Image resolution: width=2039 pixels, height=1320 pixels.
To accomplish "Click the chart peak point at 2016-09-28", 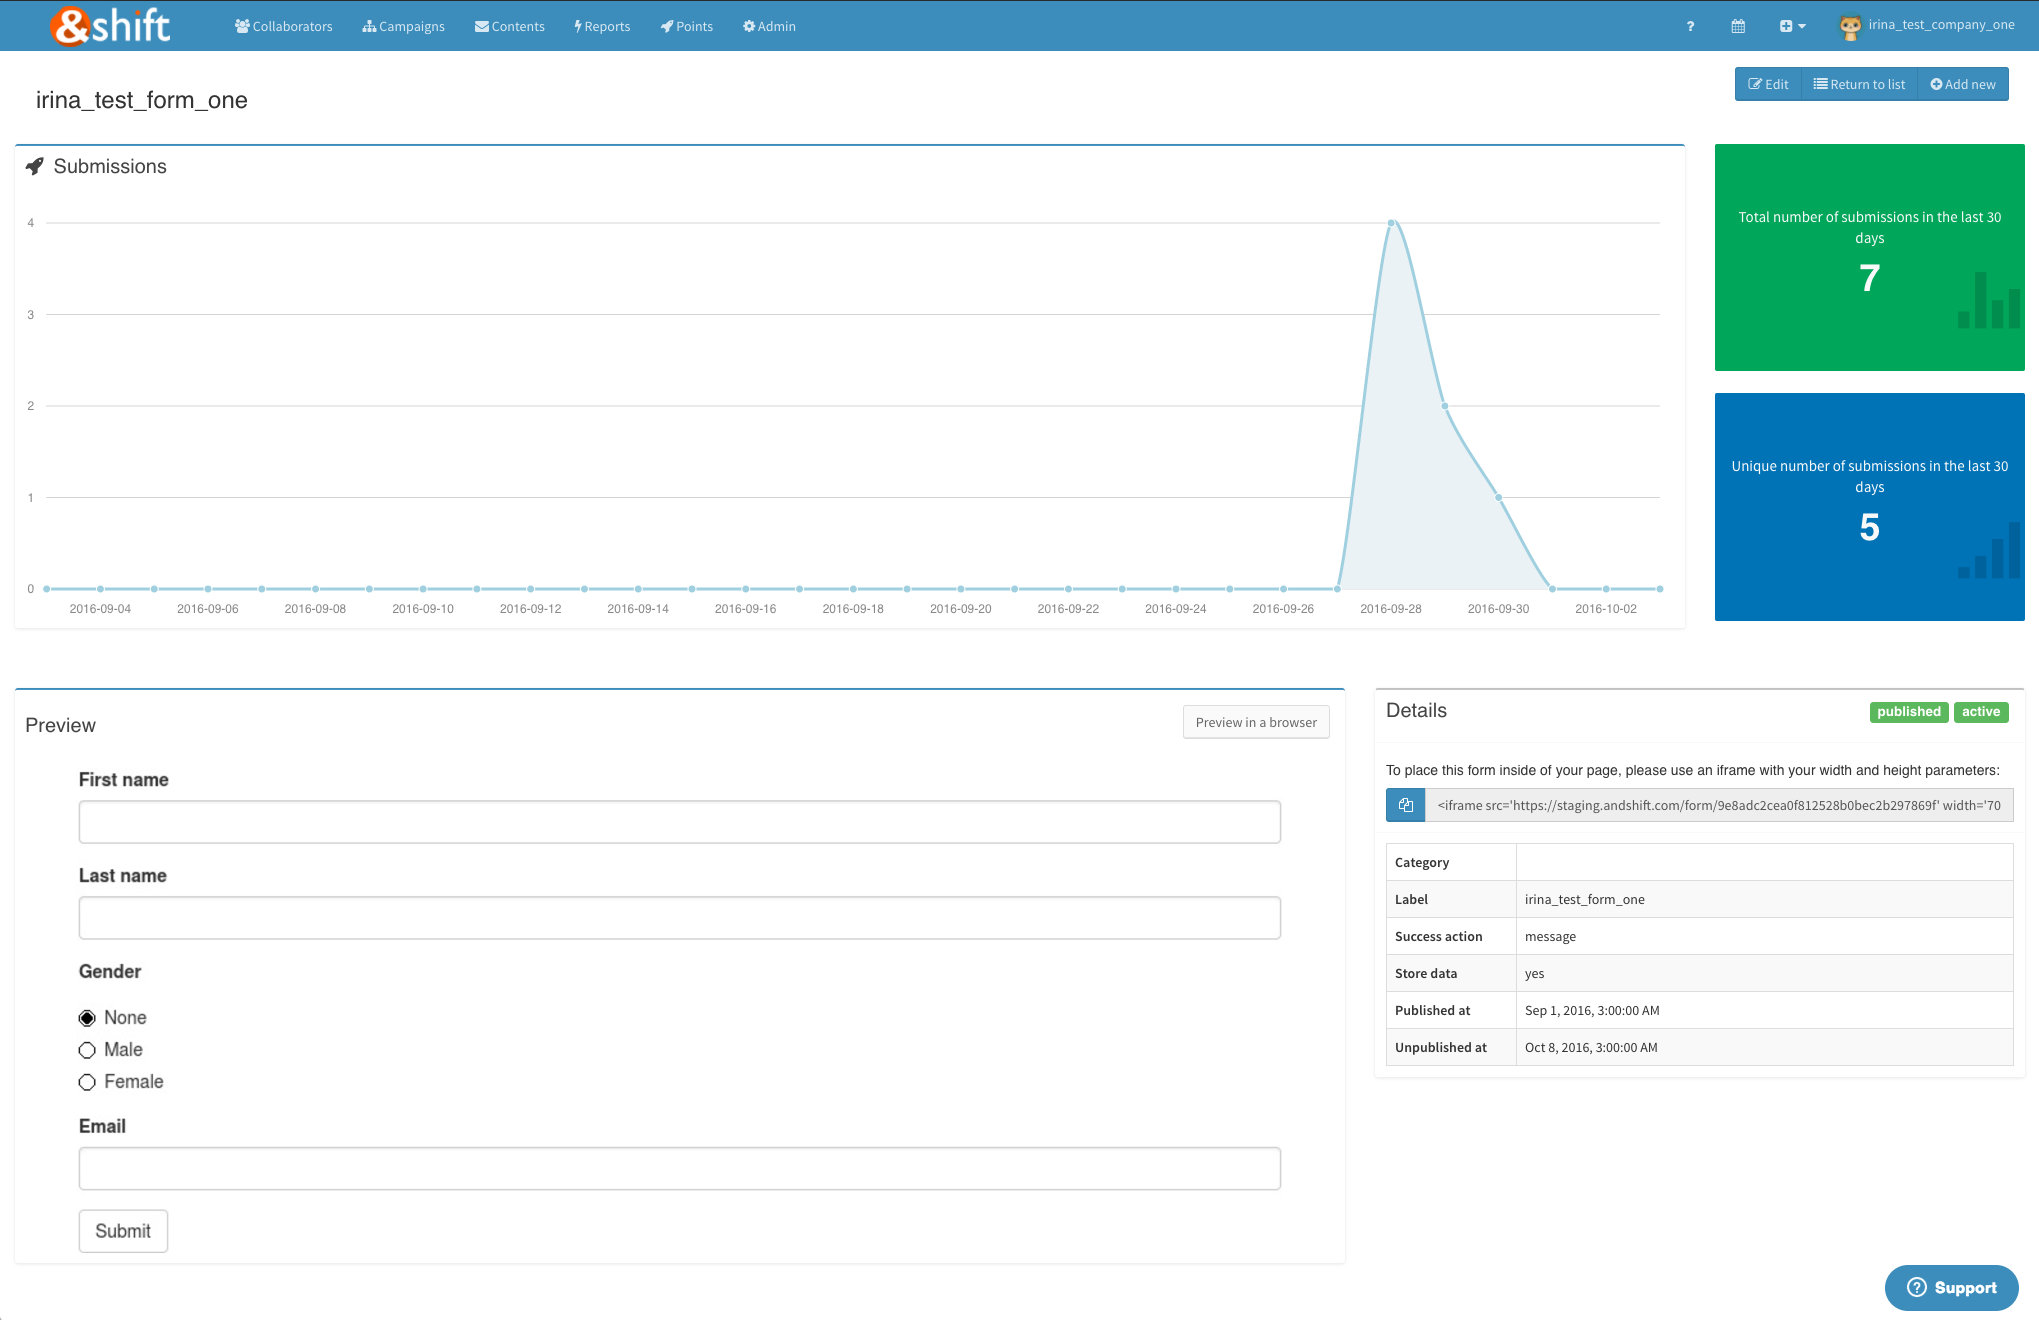I will 1391,223.
